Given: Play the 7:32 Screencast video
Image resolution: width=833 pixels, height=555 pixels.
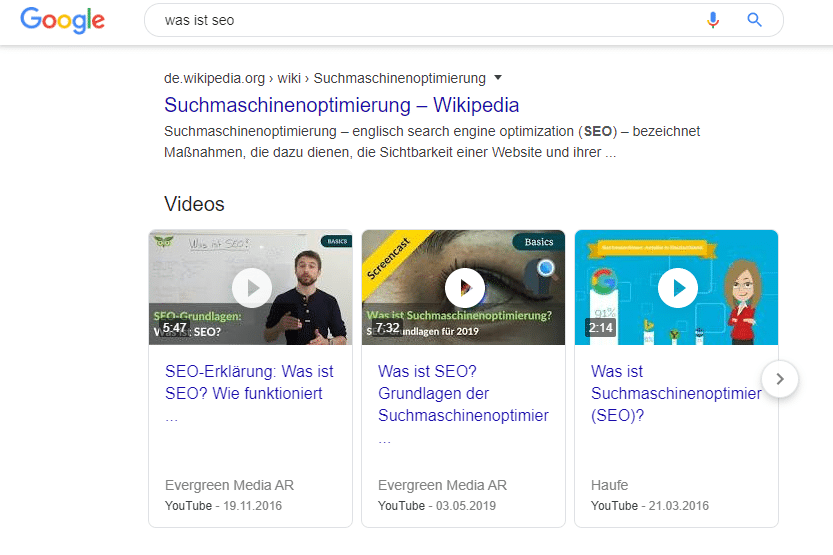Looking at the screenshot, I should pos(465,288).
